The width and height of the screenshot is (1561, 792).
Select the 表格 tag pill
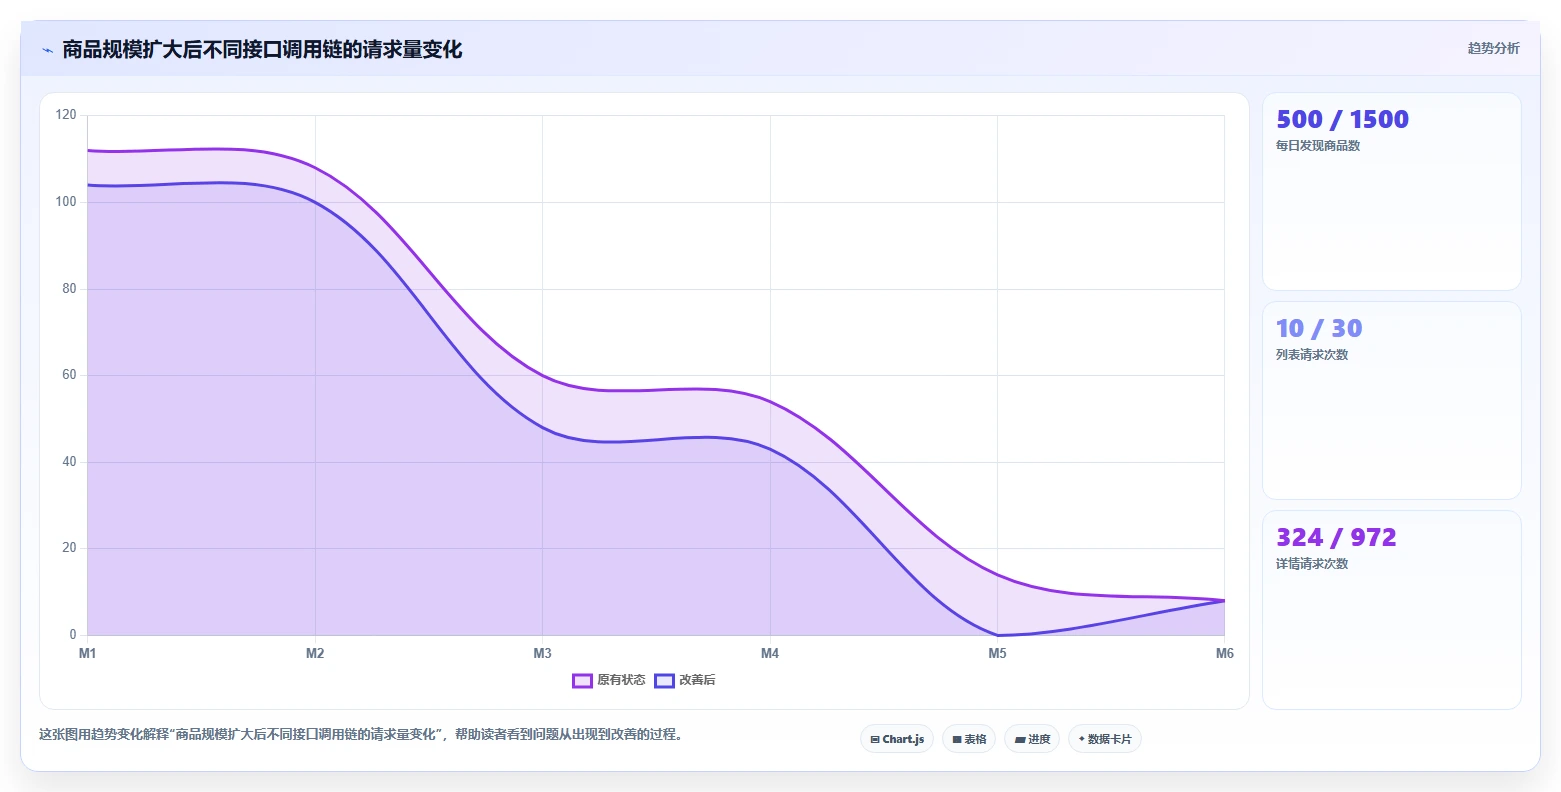(969, 739)
